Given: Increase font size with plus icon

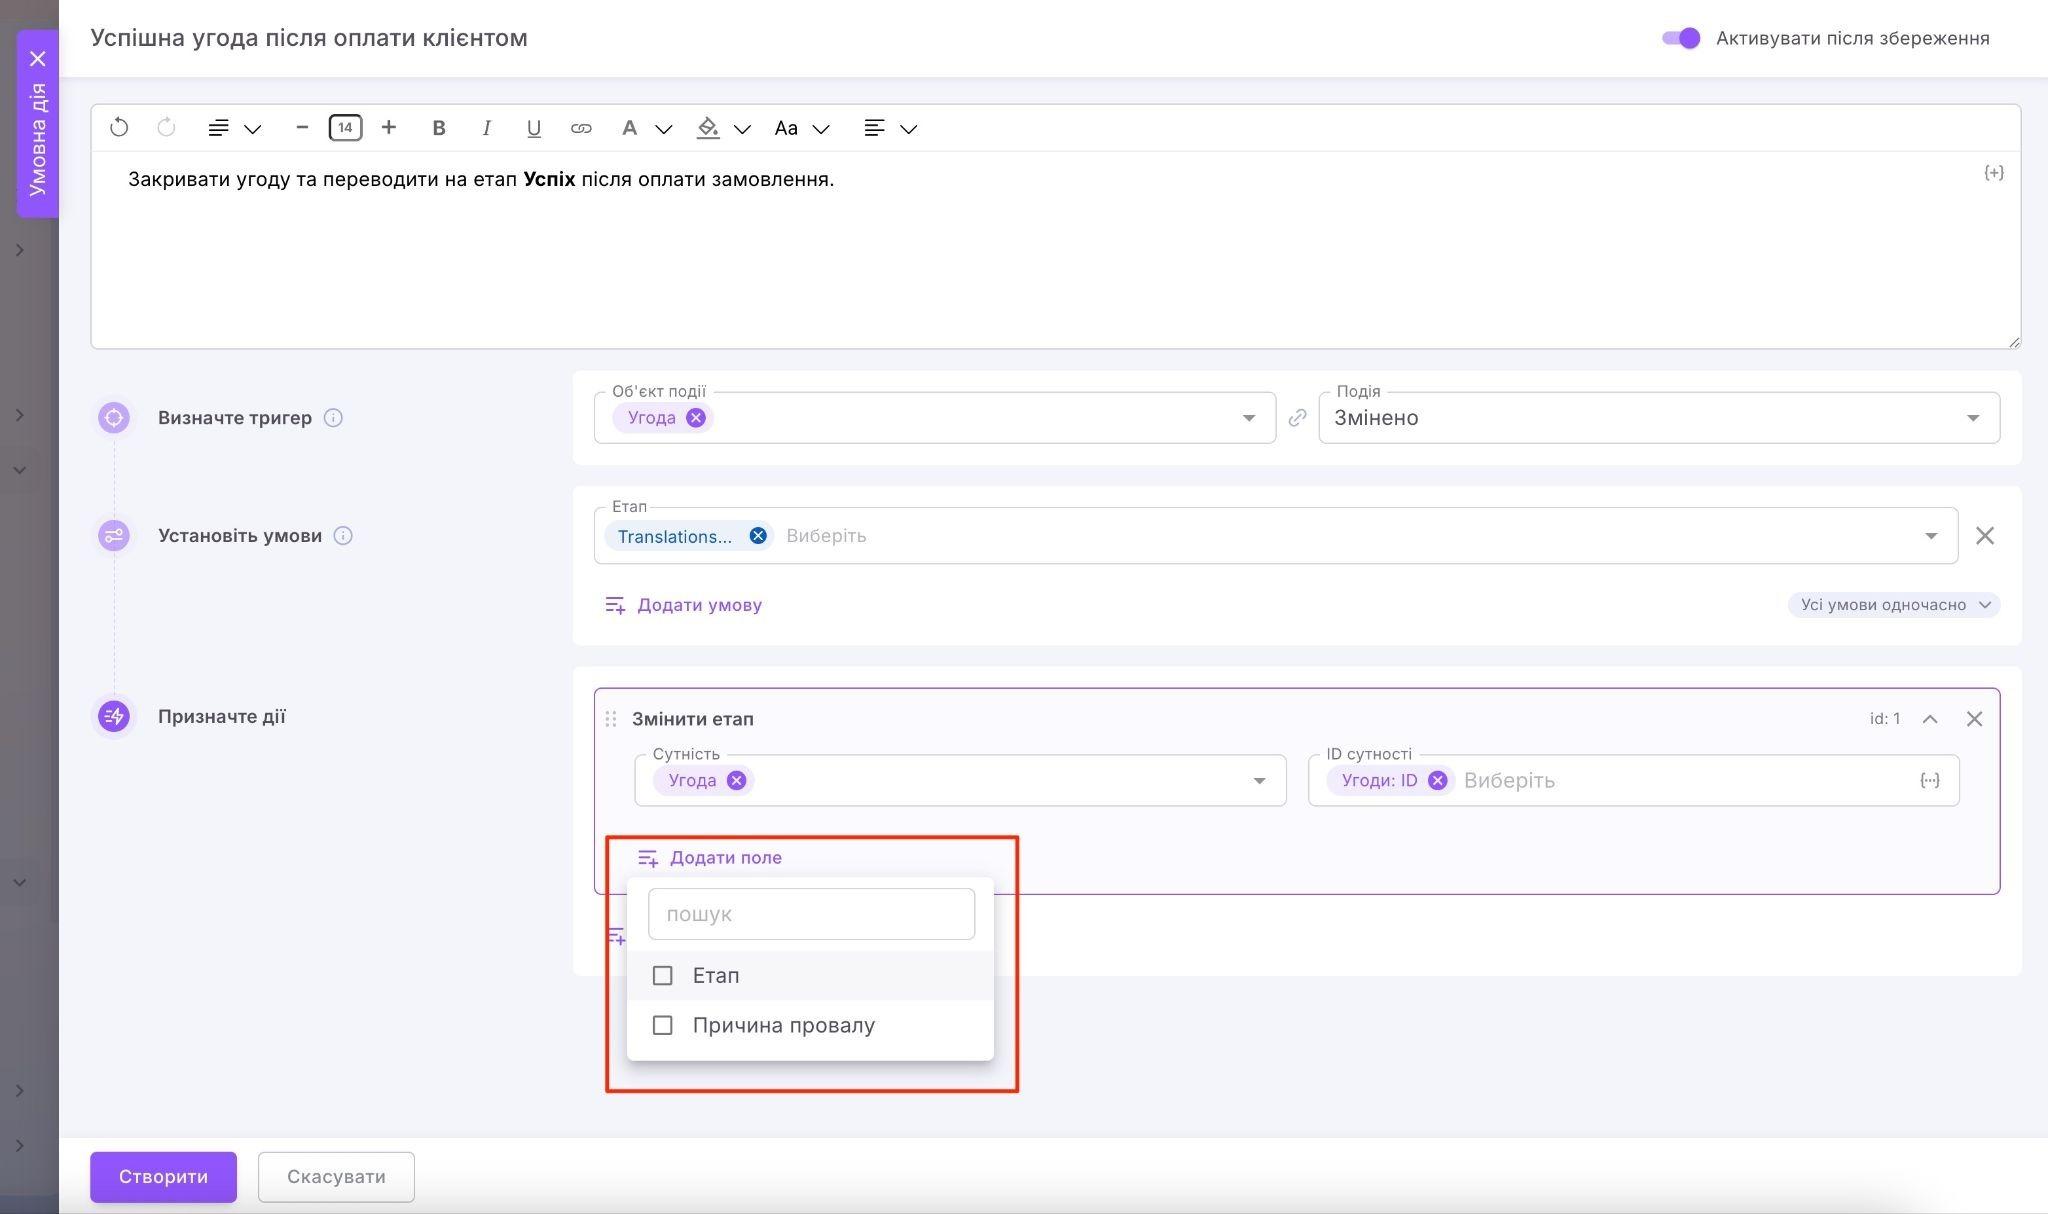Looking at the screenshot, I should 389,128.
